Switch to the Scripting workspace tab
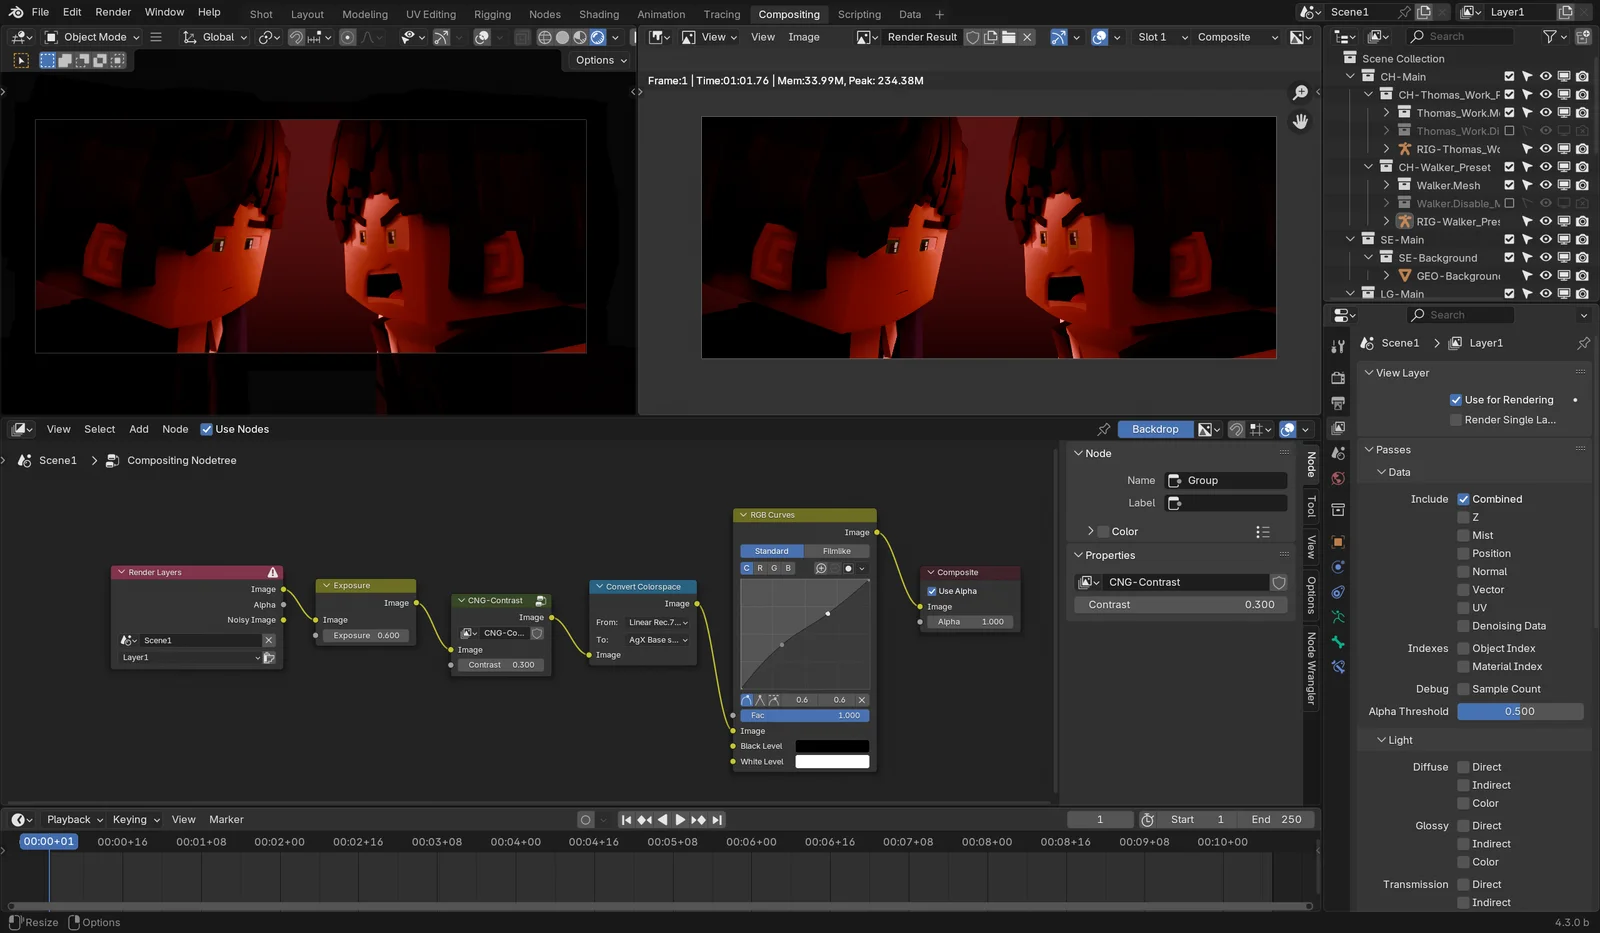 pos(859,14)
